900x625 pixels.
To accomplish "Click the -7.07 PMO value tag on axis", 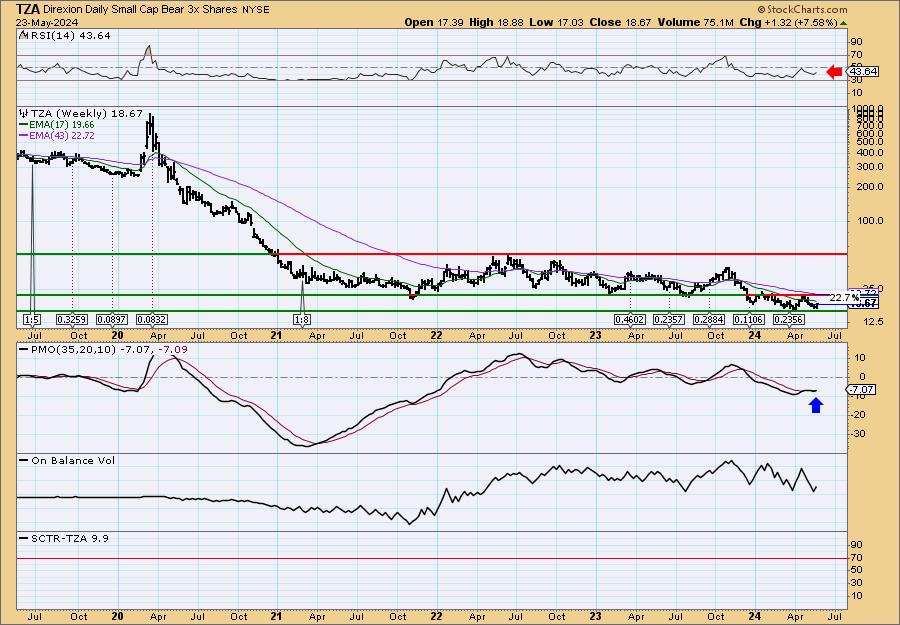I will click(x=862, y=390).
